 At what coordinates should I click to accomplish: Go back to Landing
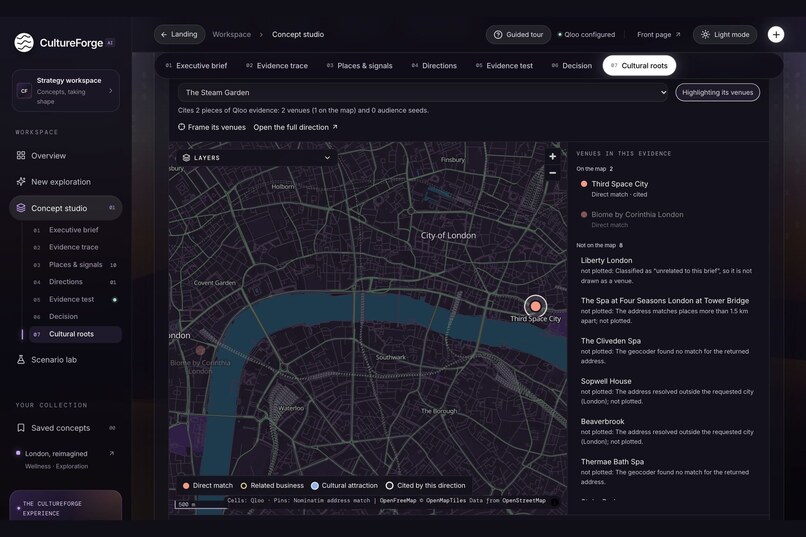coord(179,34)
